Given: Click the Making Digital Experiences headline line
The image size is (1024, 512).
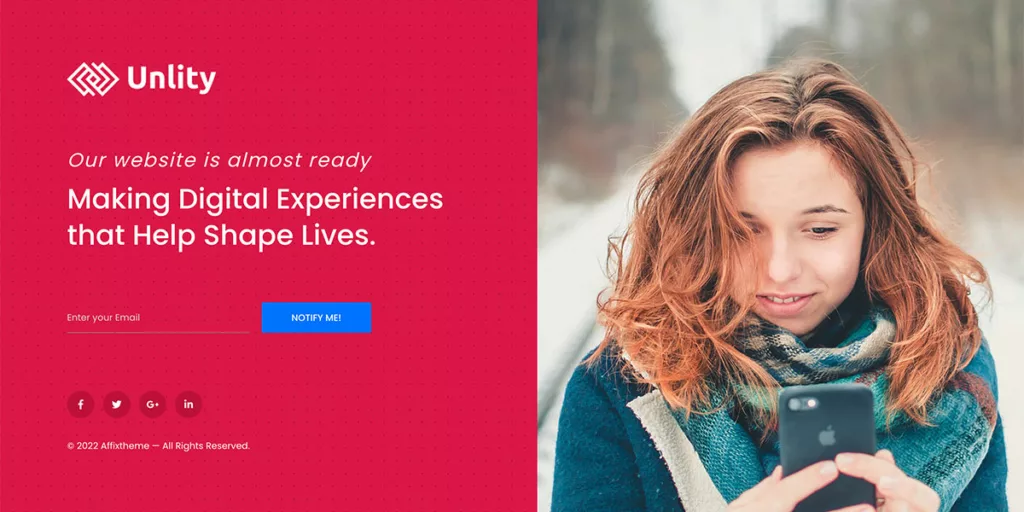Looking at the screenshot, I should (255, 199).
